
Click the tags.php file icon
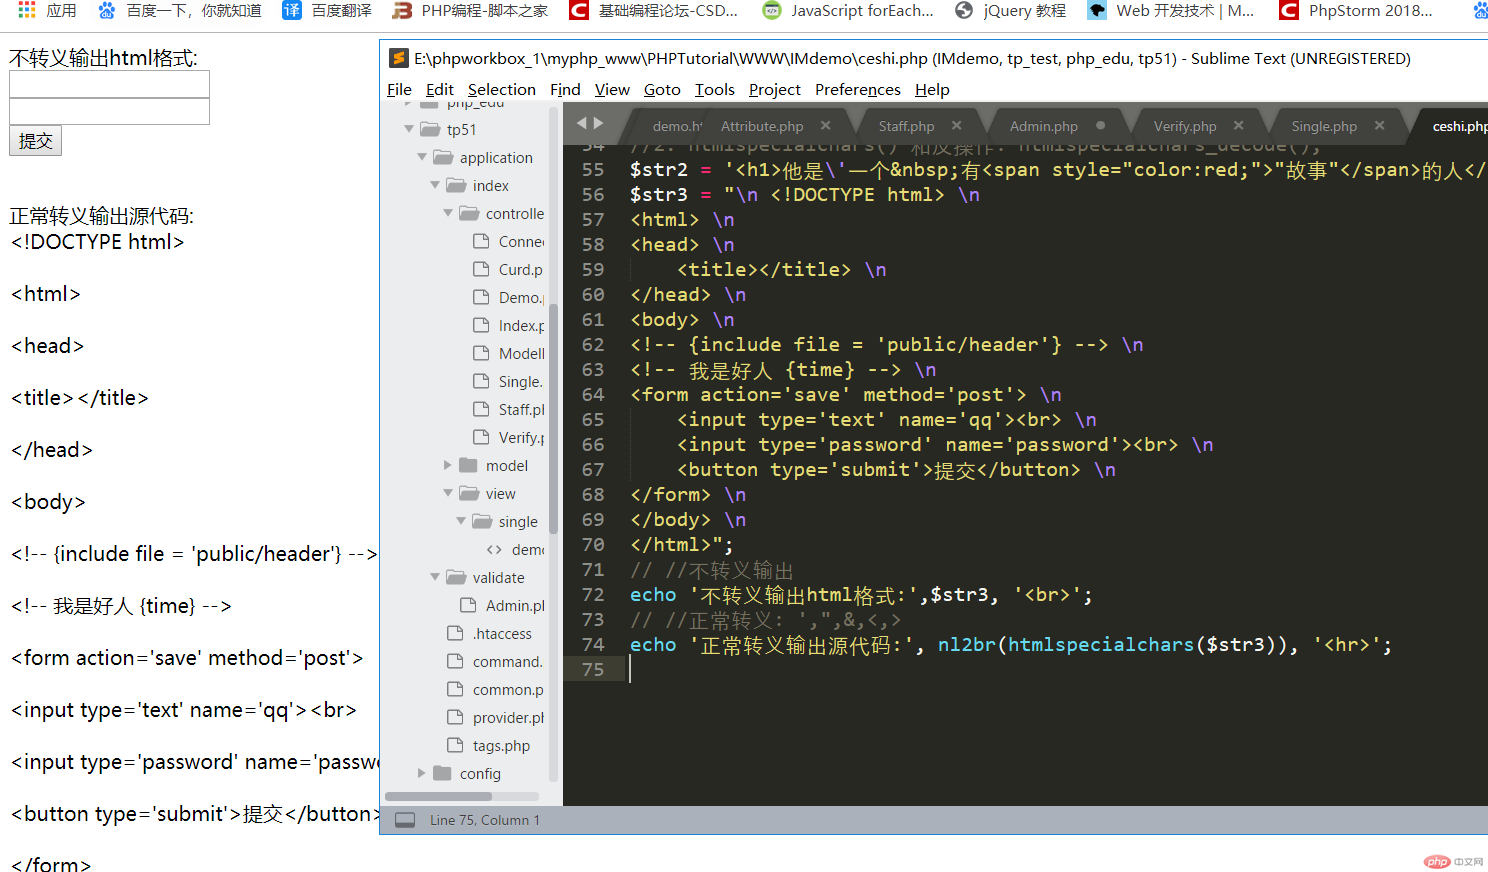tap(455, 745)
